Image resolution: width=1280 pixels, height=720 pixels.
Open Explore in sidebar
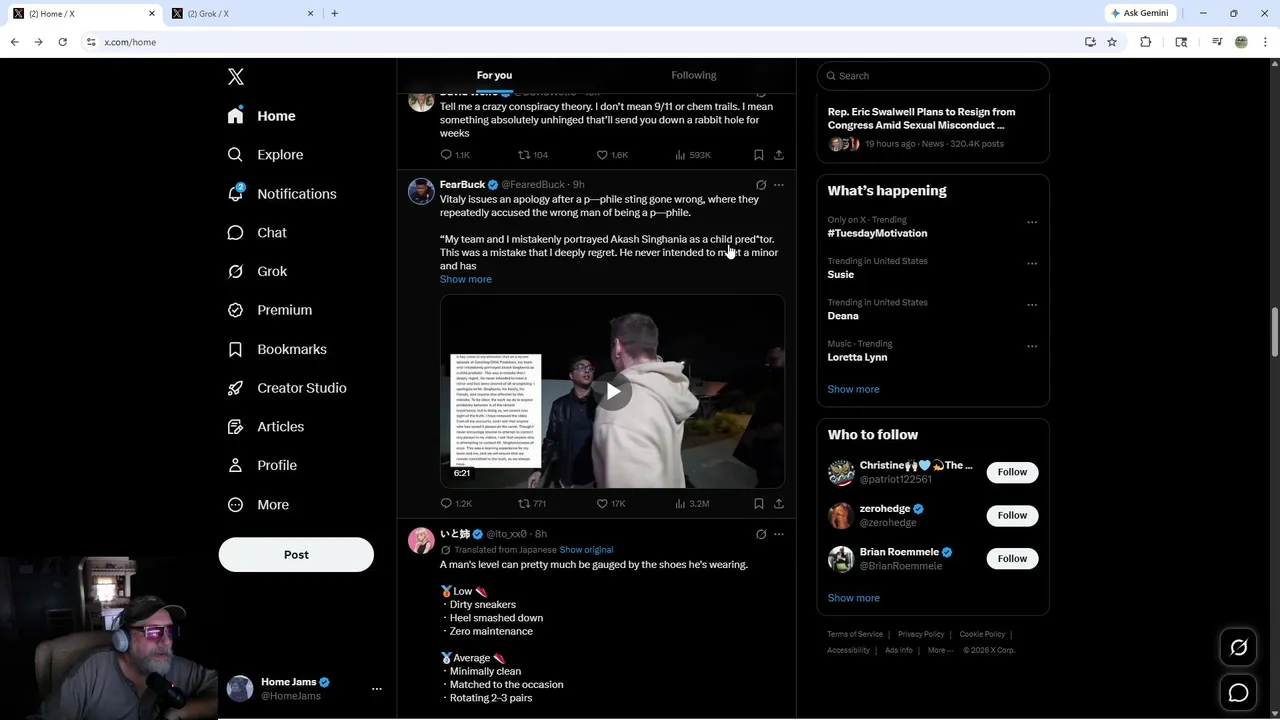[x=265, y=155]
